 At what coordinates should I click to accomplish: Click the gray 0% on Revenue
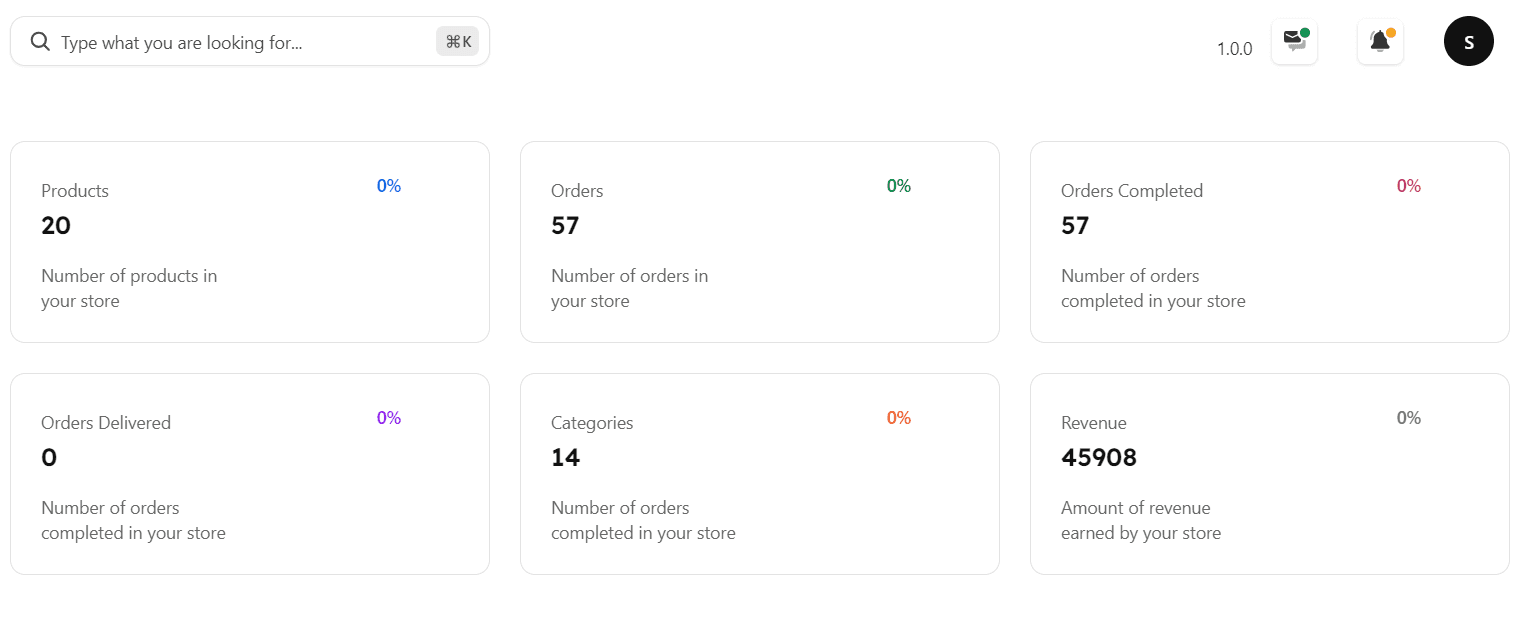point(1408,418)
